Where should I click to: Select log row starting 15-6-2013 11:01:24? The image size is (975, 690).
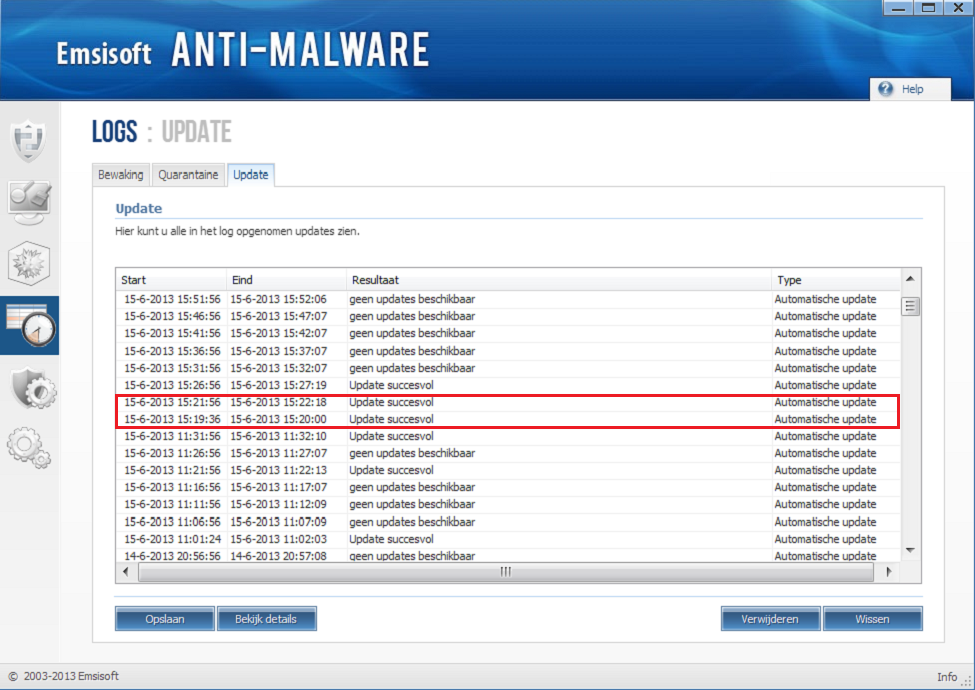coord(508,539)
